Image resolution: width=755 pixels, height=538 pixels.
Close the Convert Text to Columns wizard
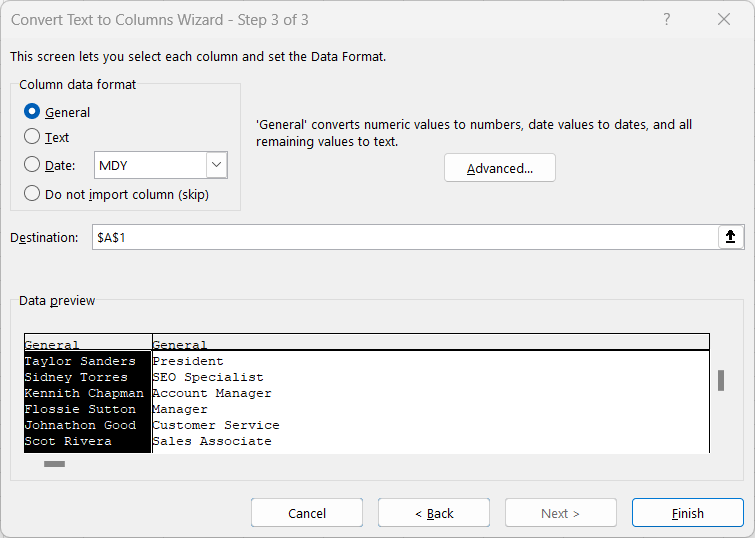click(x=724, y=19)
